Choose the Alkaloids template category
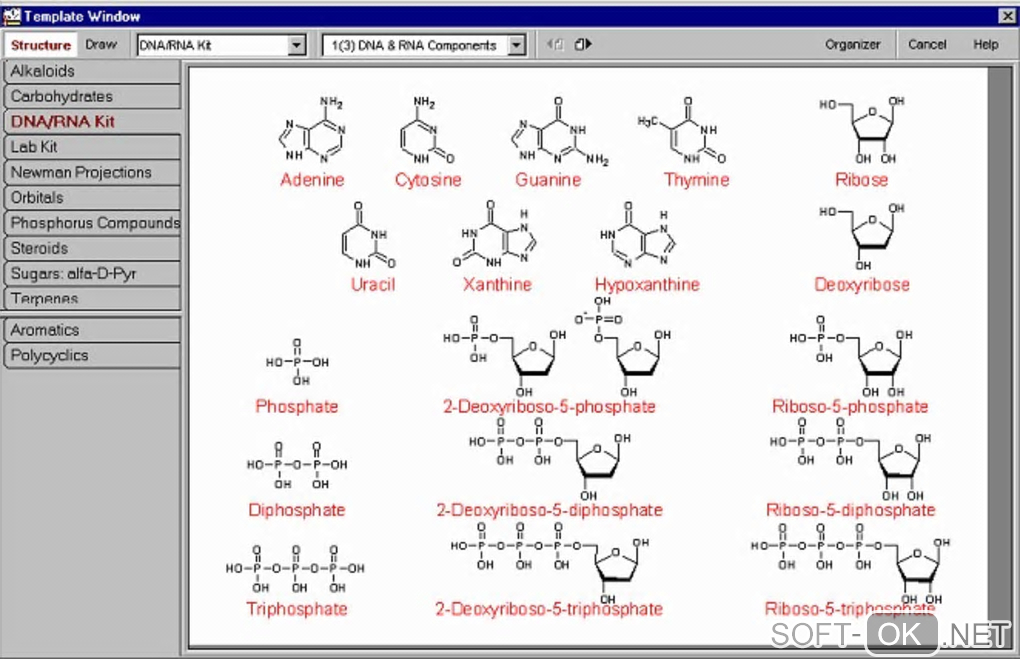The height and width of the screenshot is (659, 1020). (x=92, y=71)
